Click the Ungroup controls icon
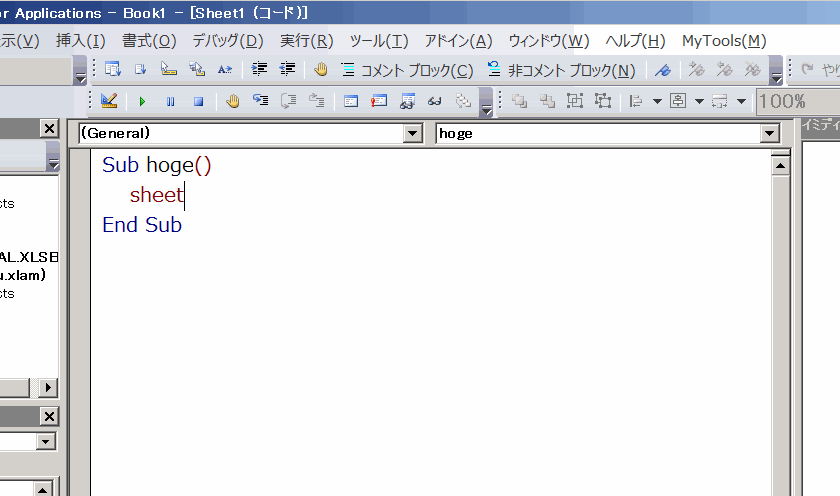Viewport: 840px width, 496px height. pyautogui.click(x=603, y=101)
